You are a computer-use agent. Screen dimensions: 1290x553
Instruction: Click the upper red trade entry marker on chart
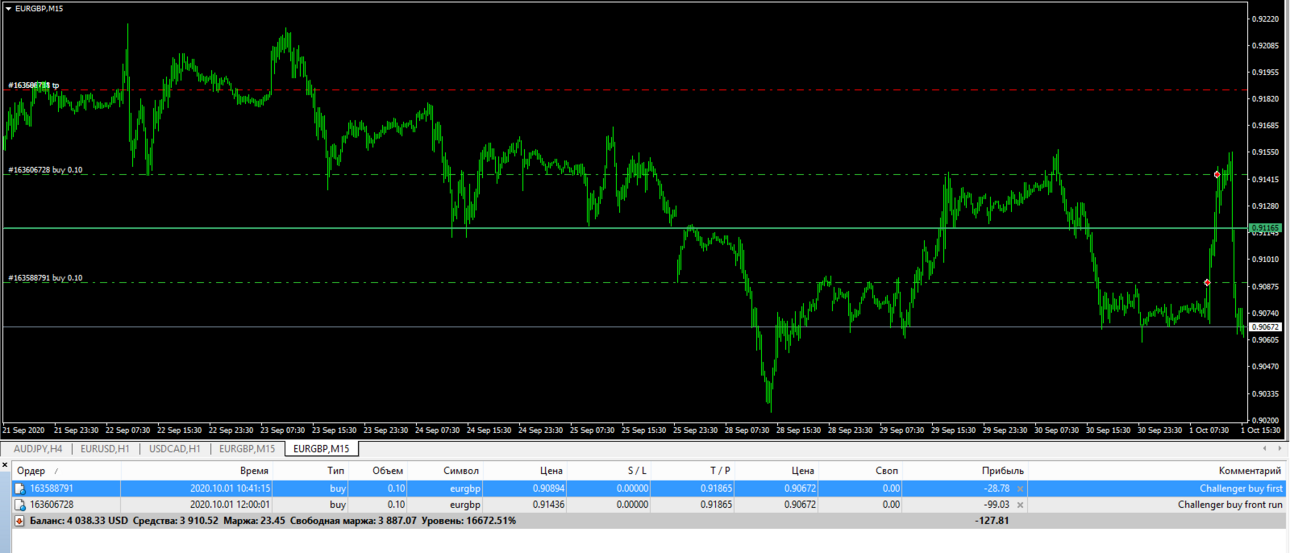(1218, 175)
